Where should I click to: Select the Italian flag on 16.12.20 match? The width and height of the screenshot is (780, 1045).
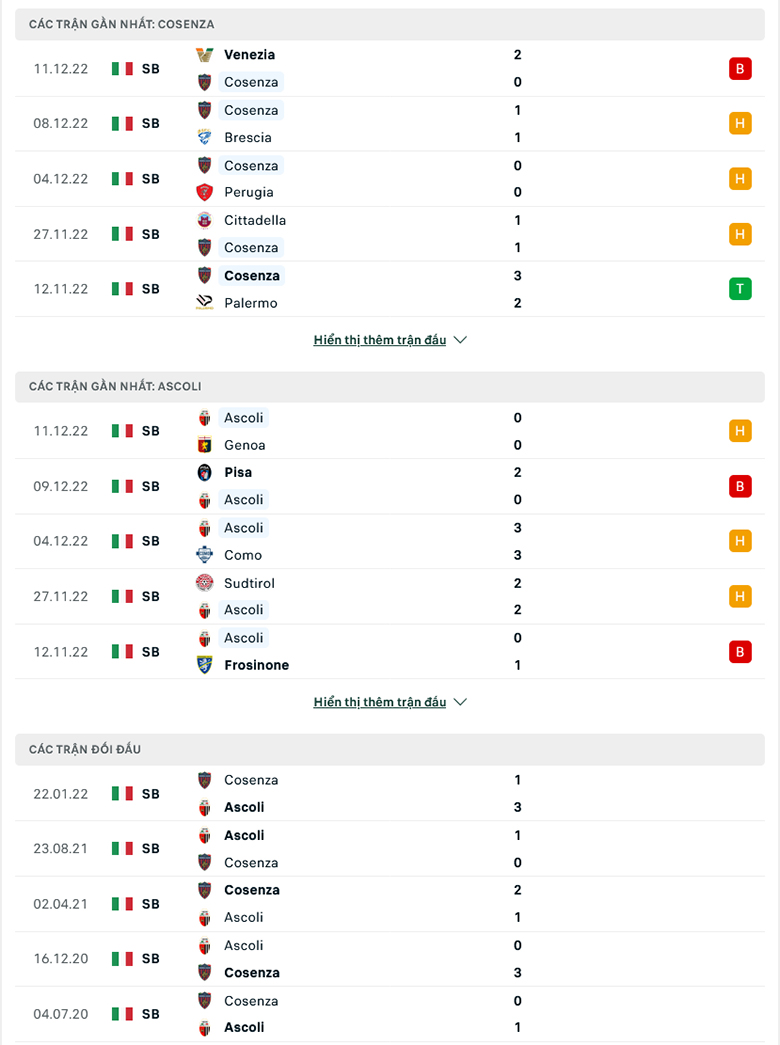[x=122, y=958]
